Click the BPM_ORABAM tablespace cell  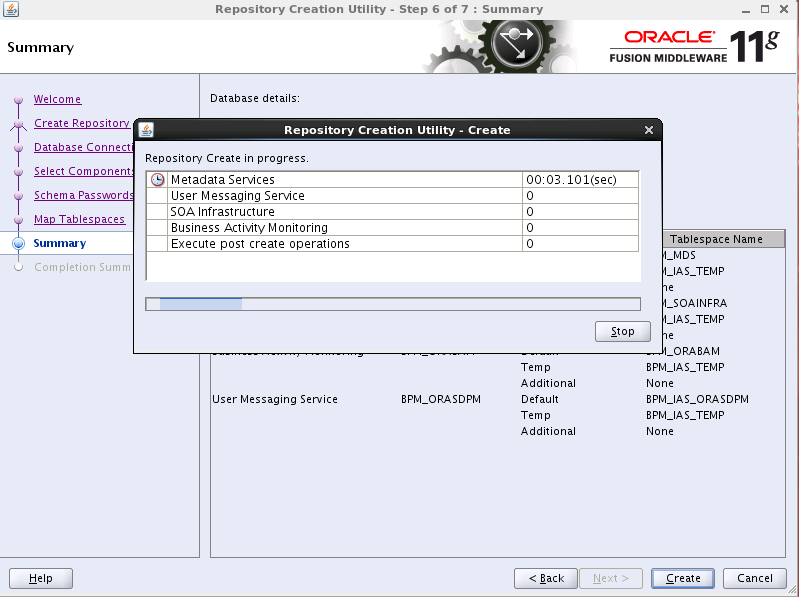(691, 351)
